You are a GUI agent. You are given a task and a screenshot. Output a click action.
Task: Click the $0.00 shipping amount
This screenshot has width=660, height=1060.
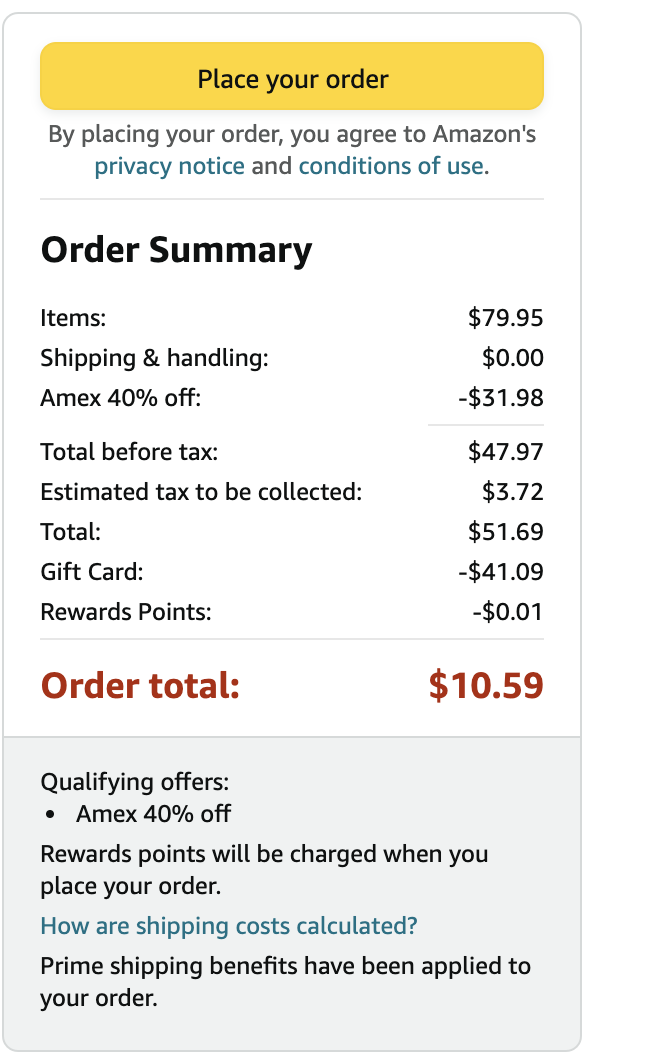point(512,358)
